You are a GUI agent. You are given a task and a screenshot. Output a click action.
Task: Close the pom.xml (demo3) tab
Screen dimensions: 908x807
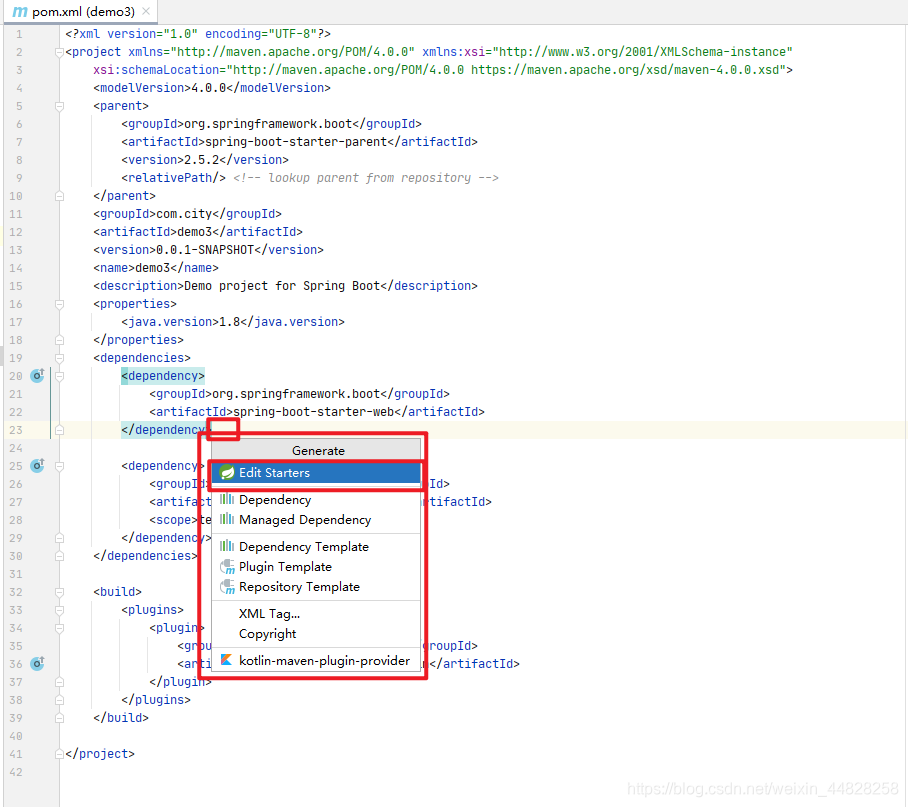click(x=147, y=11)
